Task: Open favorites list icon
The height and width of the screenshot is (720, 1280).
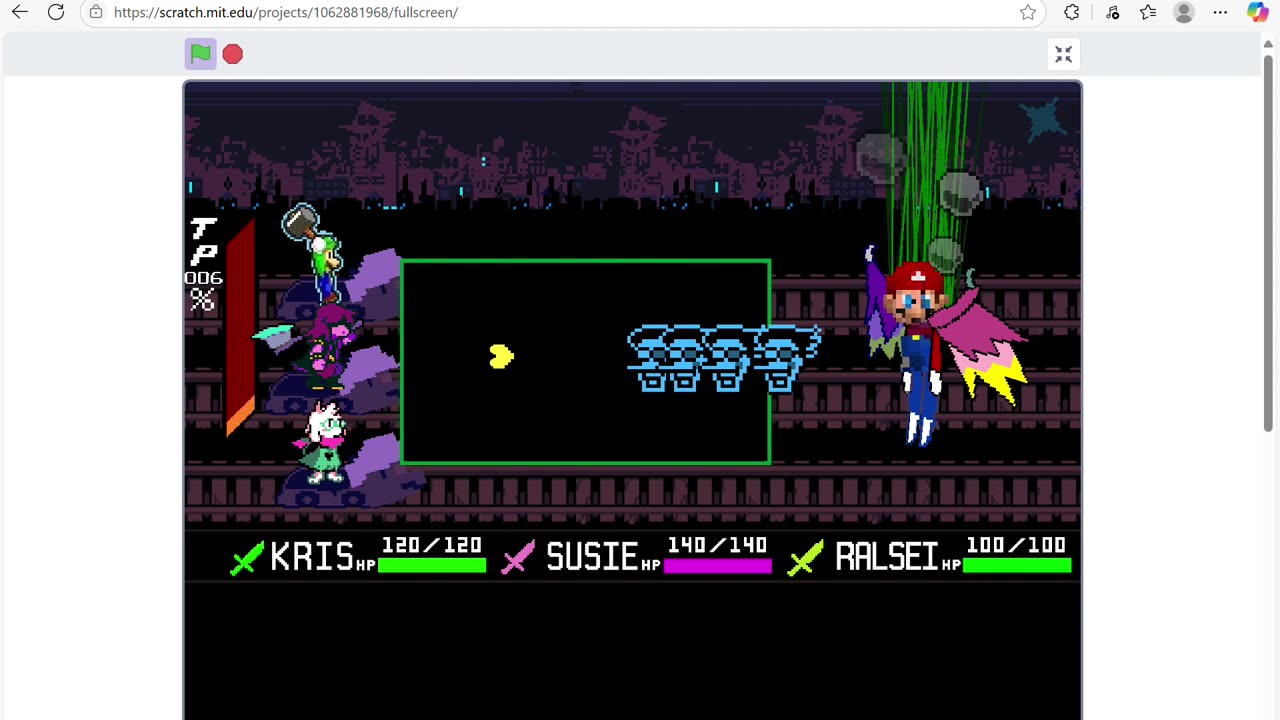Action: 1148,12
